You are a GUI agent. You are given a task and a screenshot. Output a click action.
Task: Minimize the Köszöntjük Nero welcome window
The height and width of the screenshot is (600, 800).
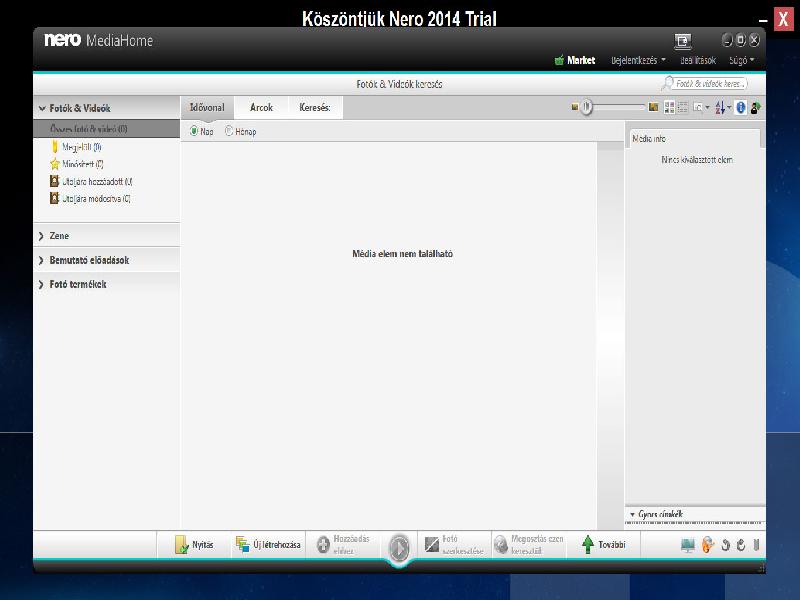[x=763, y=20]
